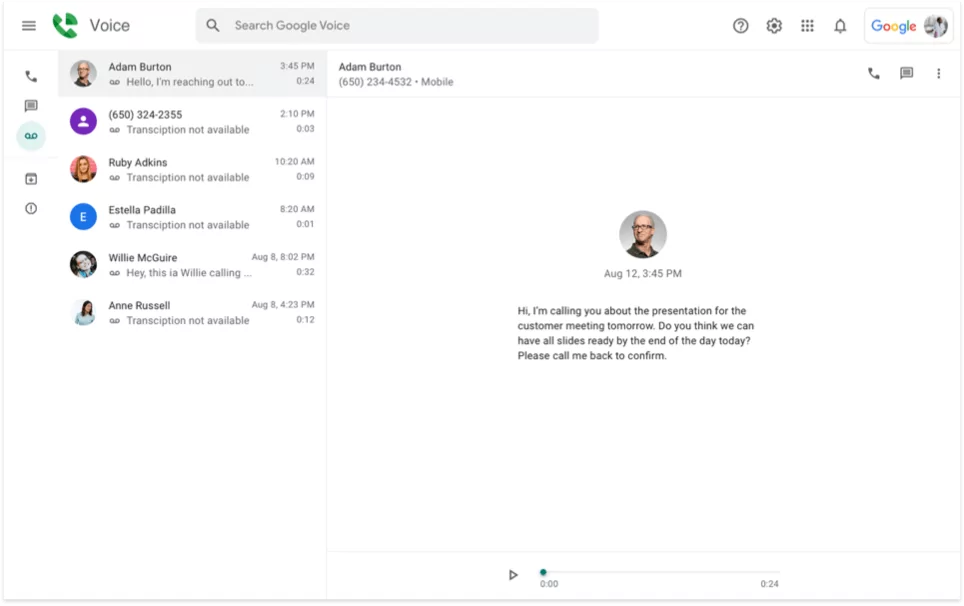Open the Calls tab in sidebar
This screenshot has height=606, width=964.
point(31,76)
